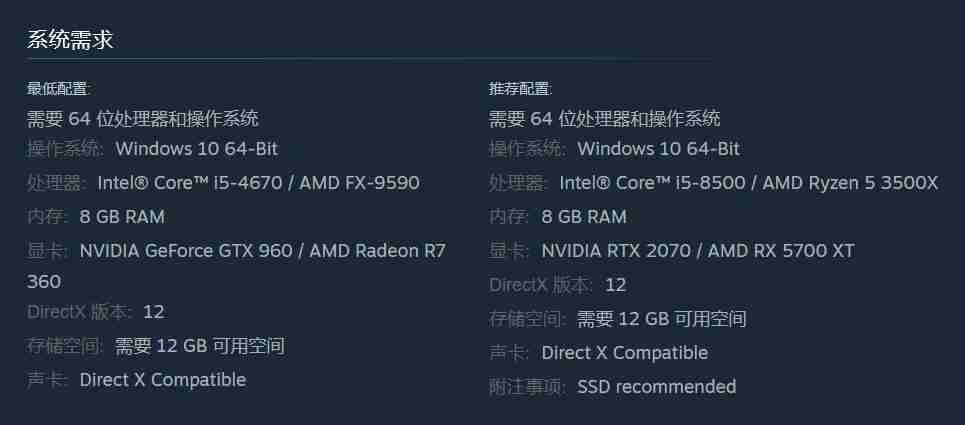This screenshot has height=425, width=965.
Task: Click recommended 内存 8 GB RAM line
Action: click(558, 216)
